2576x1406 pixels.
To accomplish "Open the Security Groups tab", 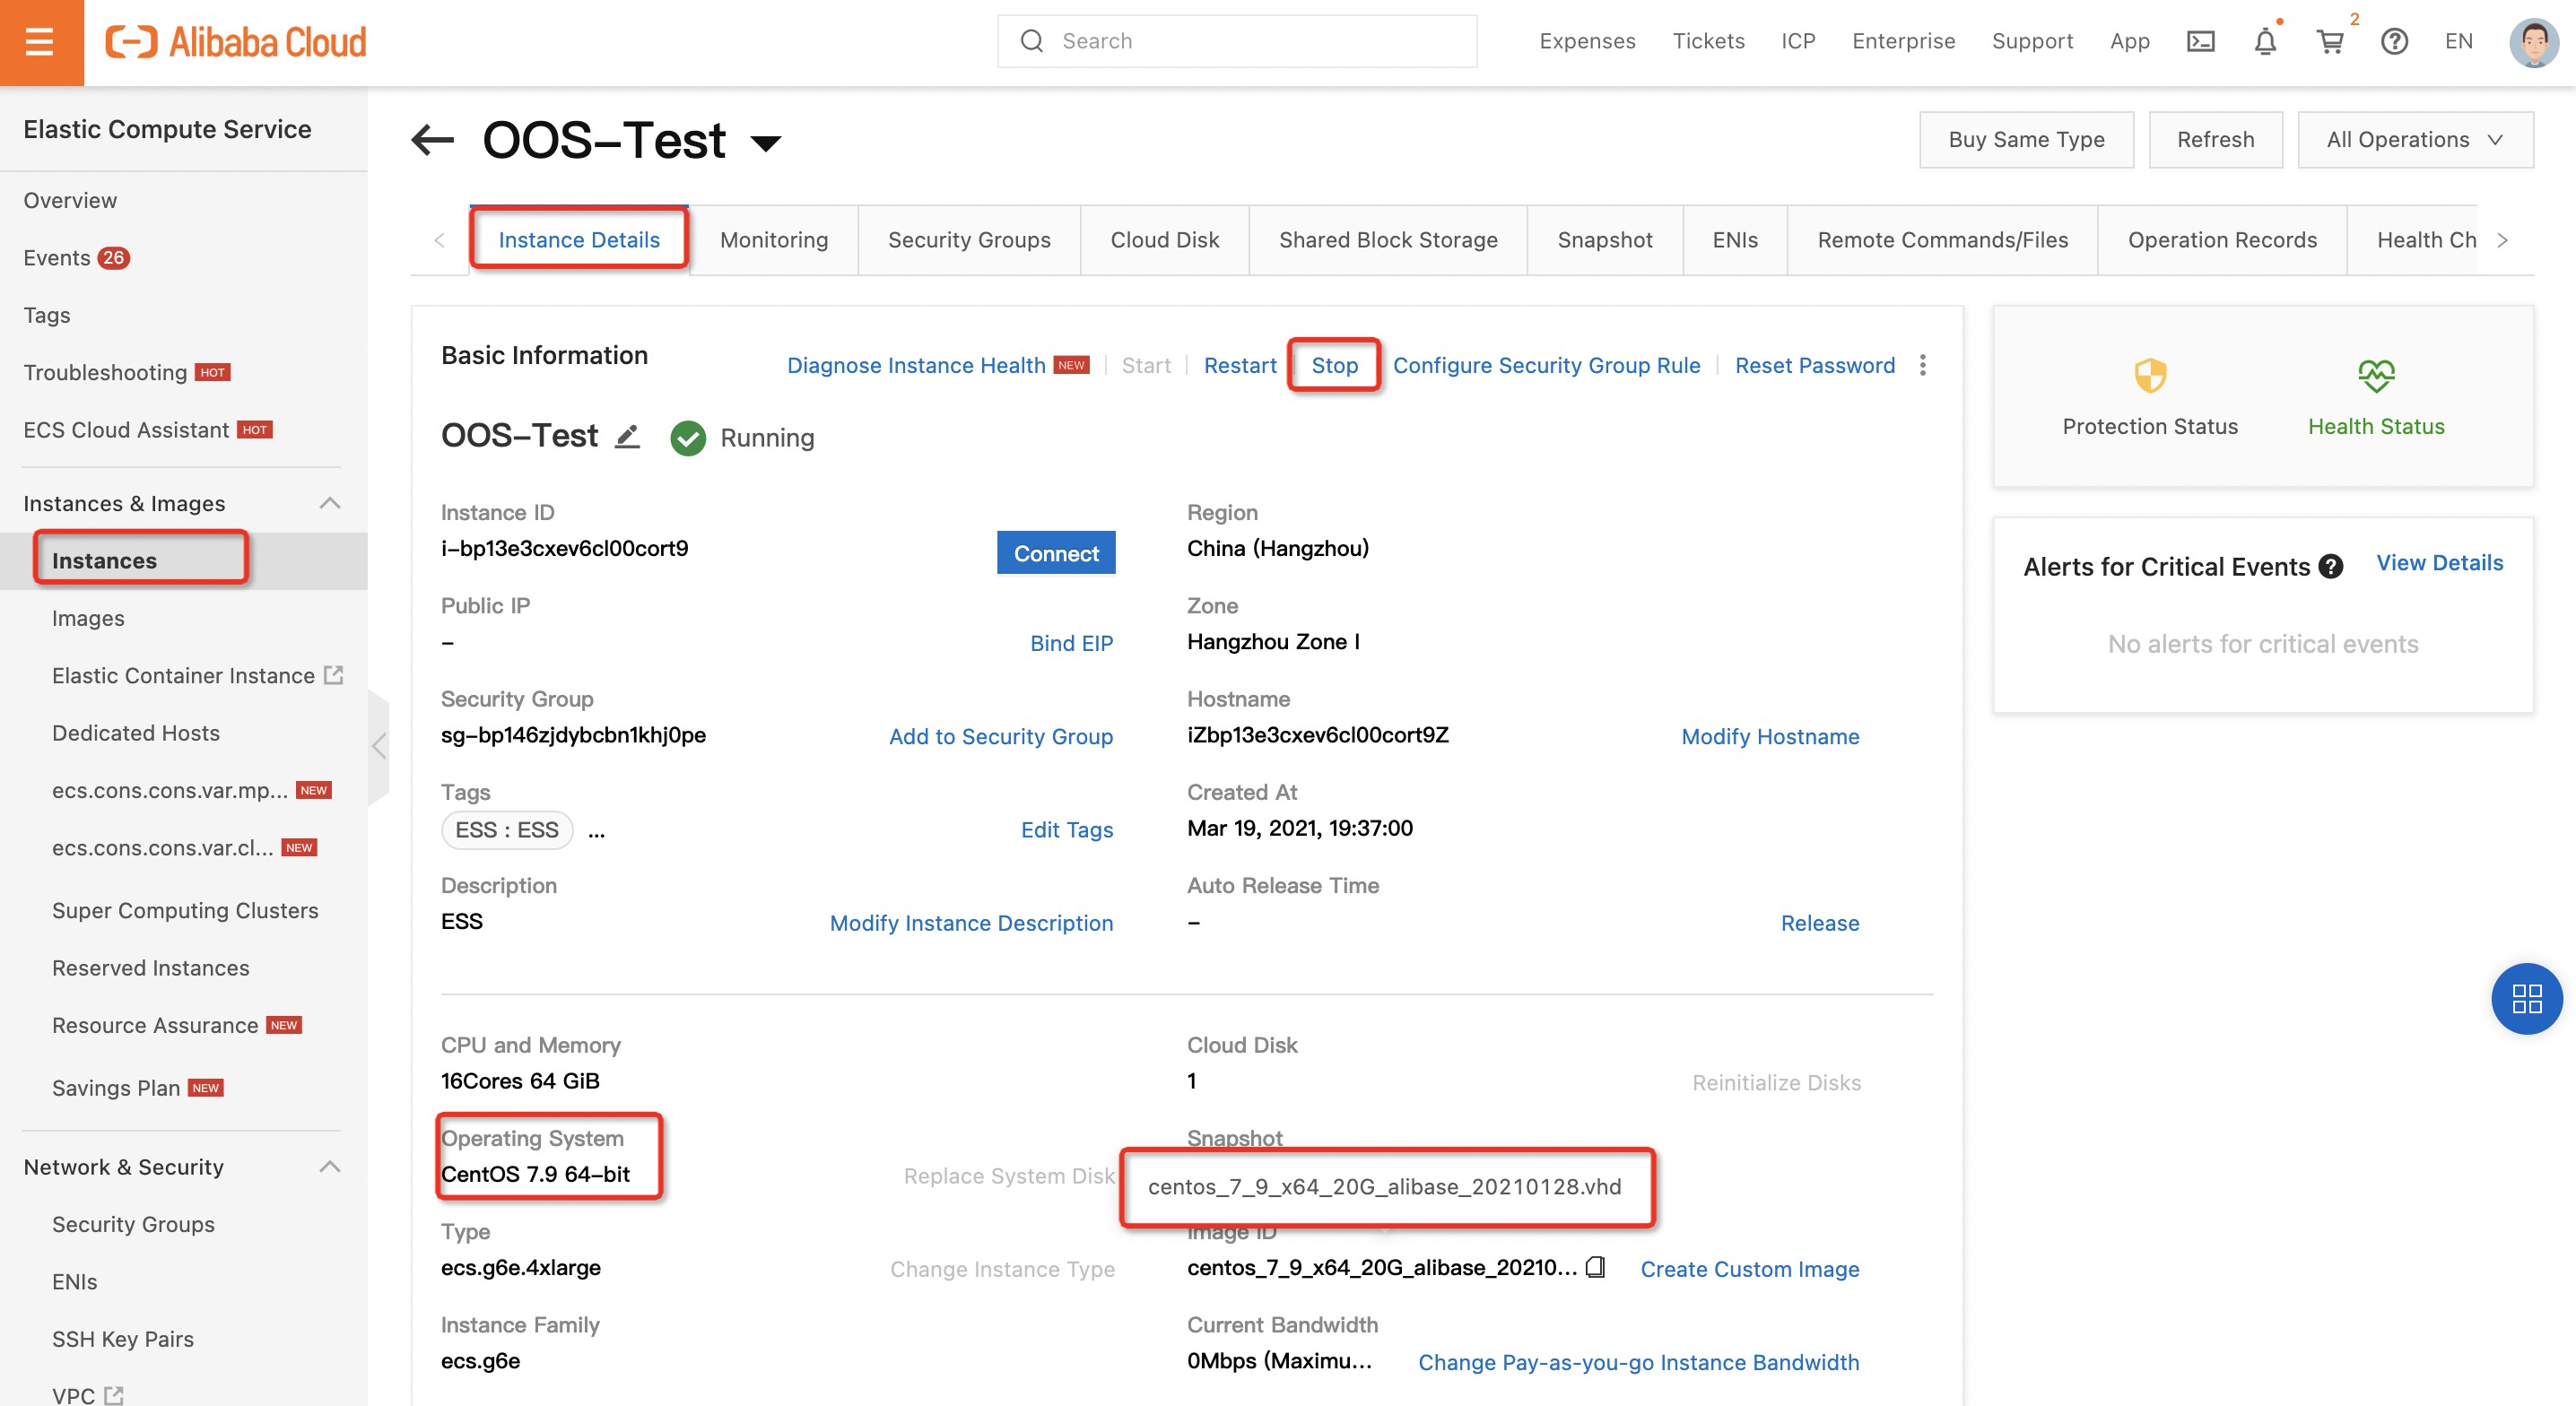I will pyautogui.click(x=968, y=240).
